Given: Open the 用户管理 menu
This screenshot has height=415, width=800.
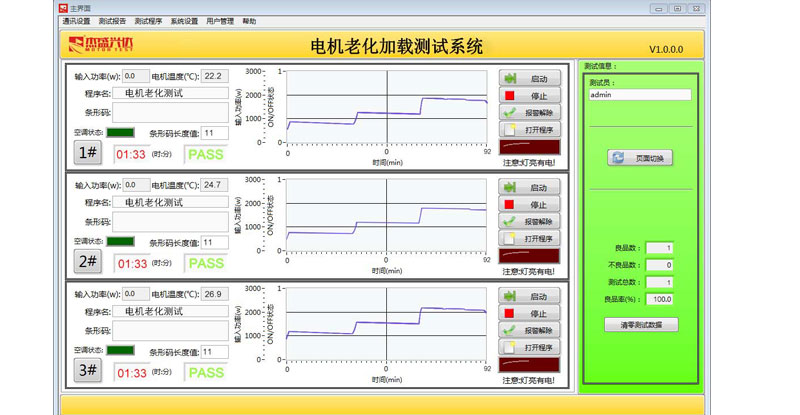Looking at the screenshot, I should (x=220, y=21).
